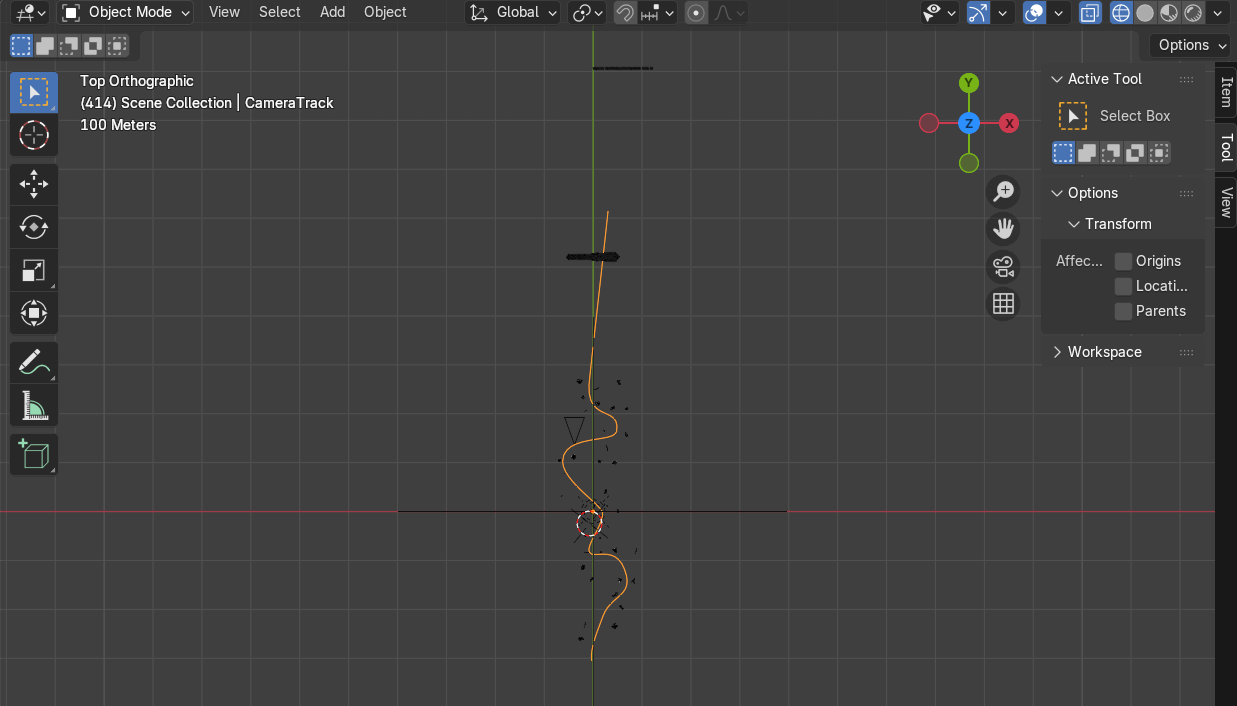Toggle viewport overlays on or off
1237x706 pixels.
coord(1036,13)
